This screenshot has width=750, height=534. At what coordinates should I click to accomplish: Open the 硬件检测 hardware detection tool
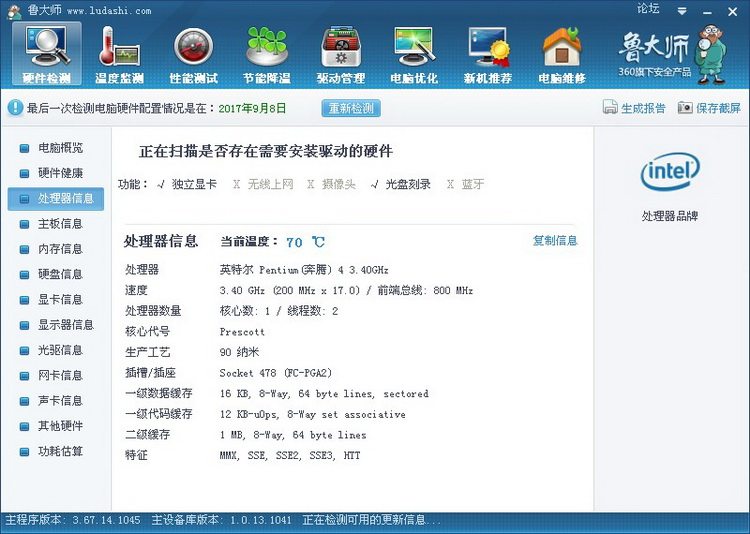(x=46, y=54)
